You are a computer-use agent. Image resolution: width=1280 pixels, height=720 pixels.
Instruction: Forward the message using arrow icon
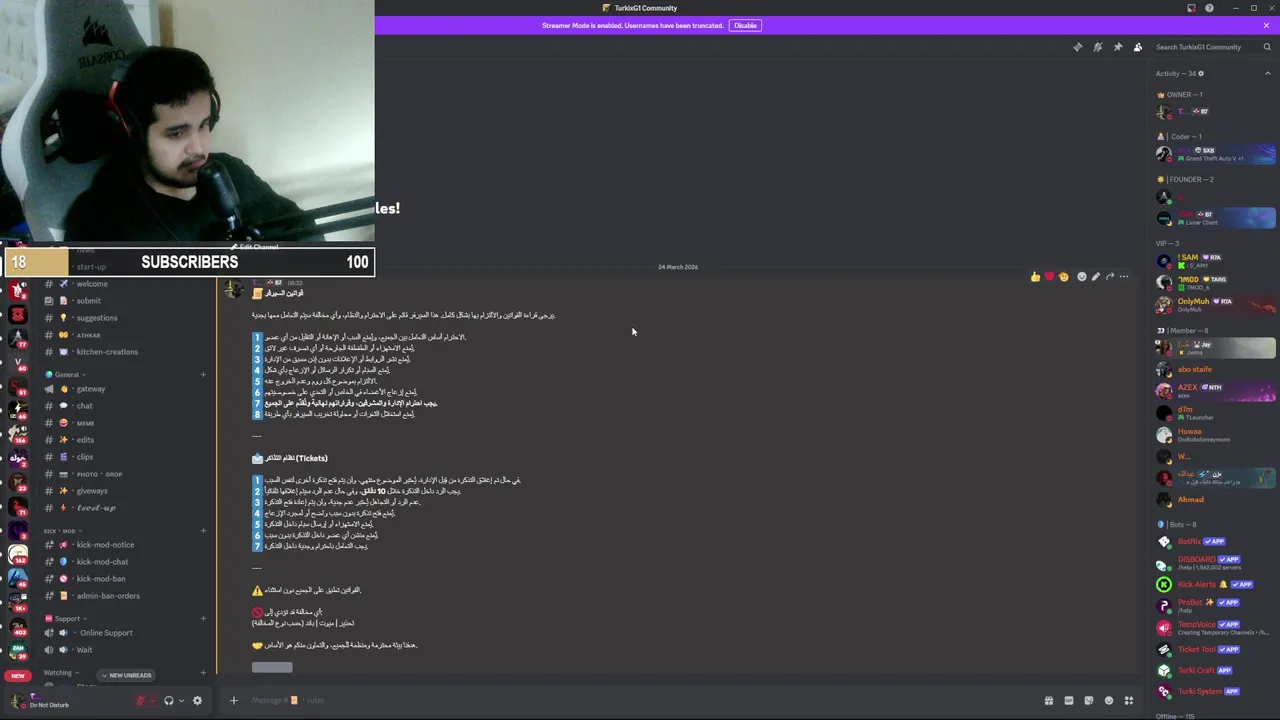[1109, 277]
